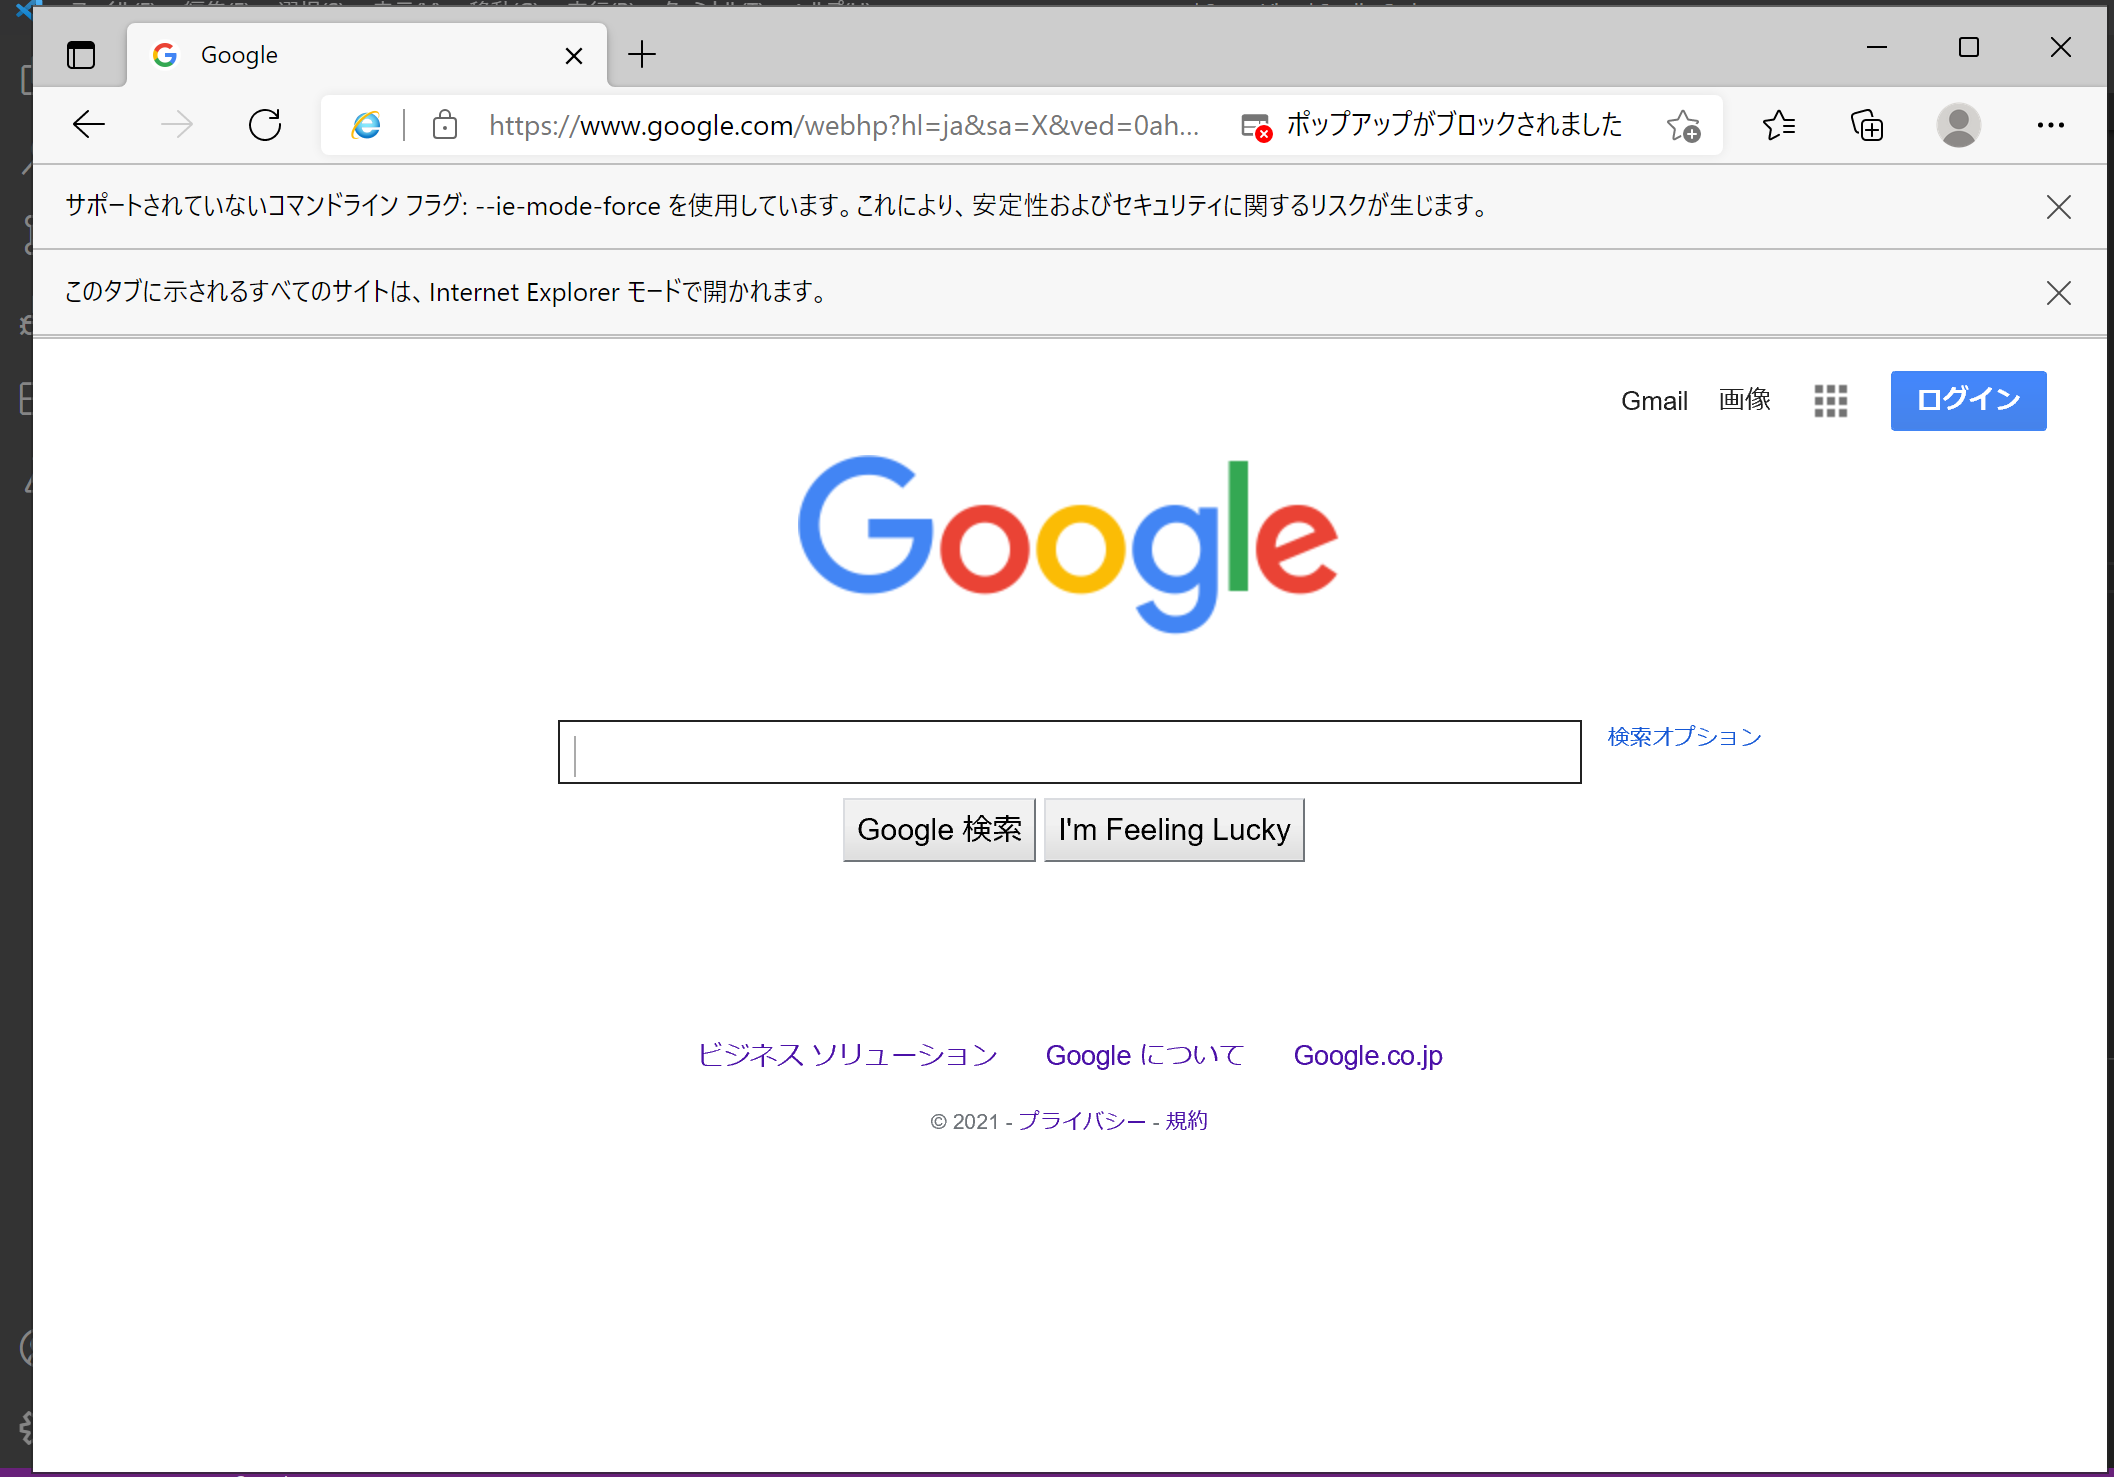Screen dimensions: 2114x1477
Task: Click the Google 検索 button
Action: click(x=939, y=830)
